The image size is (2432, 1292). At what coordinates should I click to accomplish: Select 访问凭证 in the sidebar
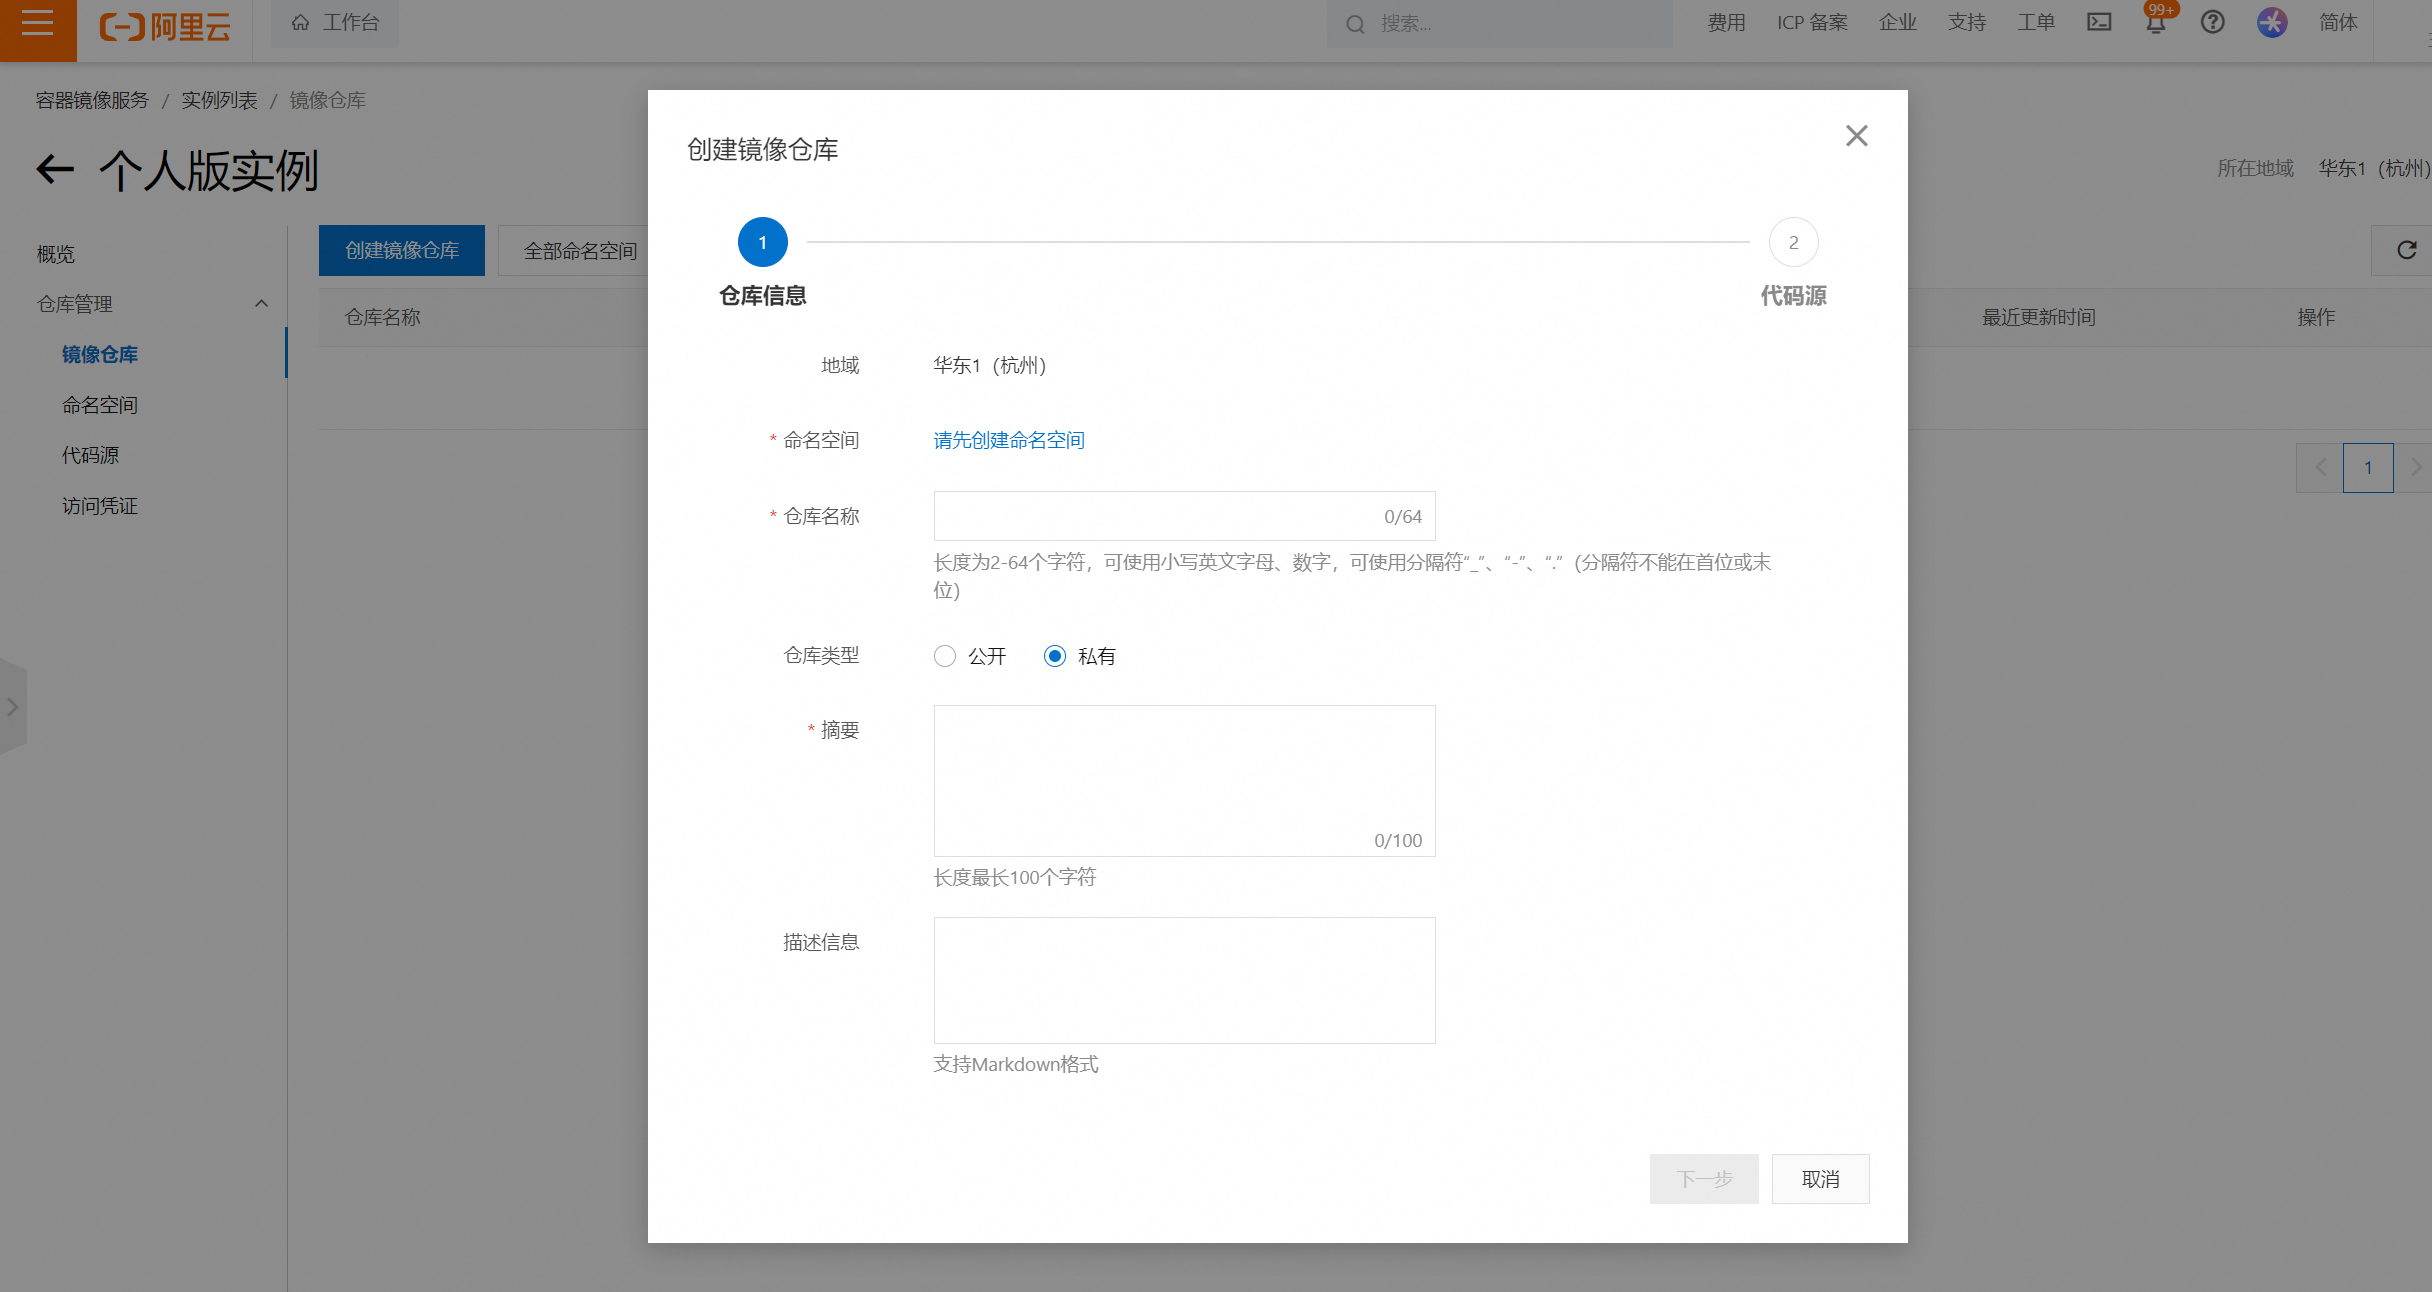tap(100, 506)
